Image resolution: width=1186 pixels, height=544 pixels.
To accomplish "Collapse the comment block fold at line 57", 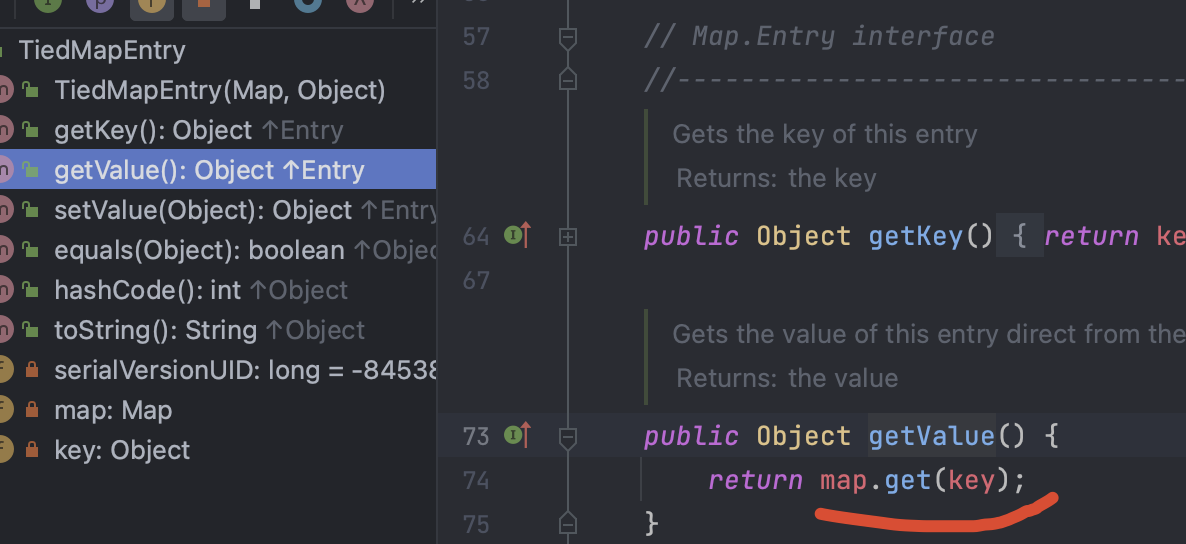I will pos(568,38).
